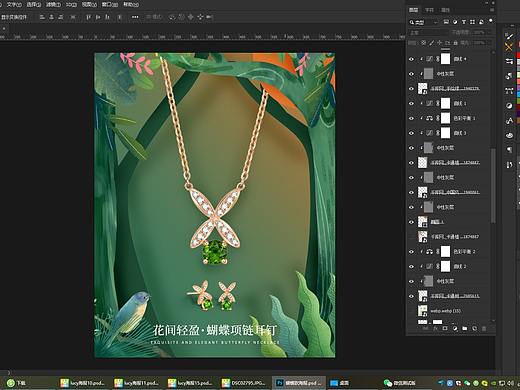This screenshot has width=520, height=390.
Task: Hide the 曲线 4 layer
Action: coord(411,59)
